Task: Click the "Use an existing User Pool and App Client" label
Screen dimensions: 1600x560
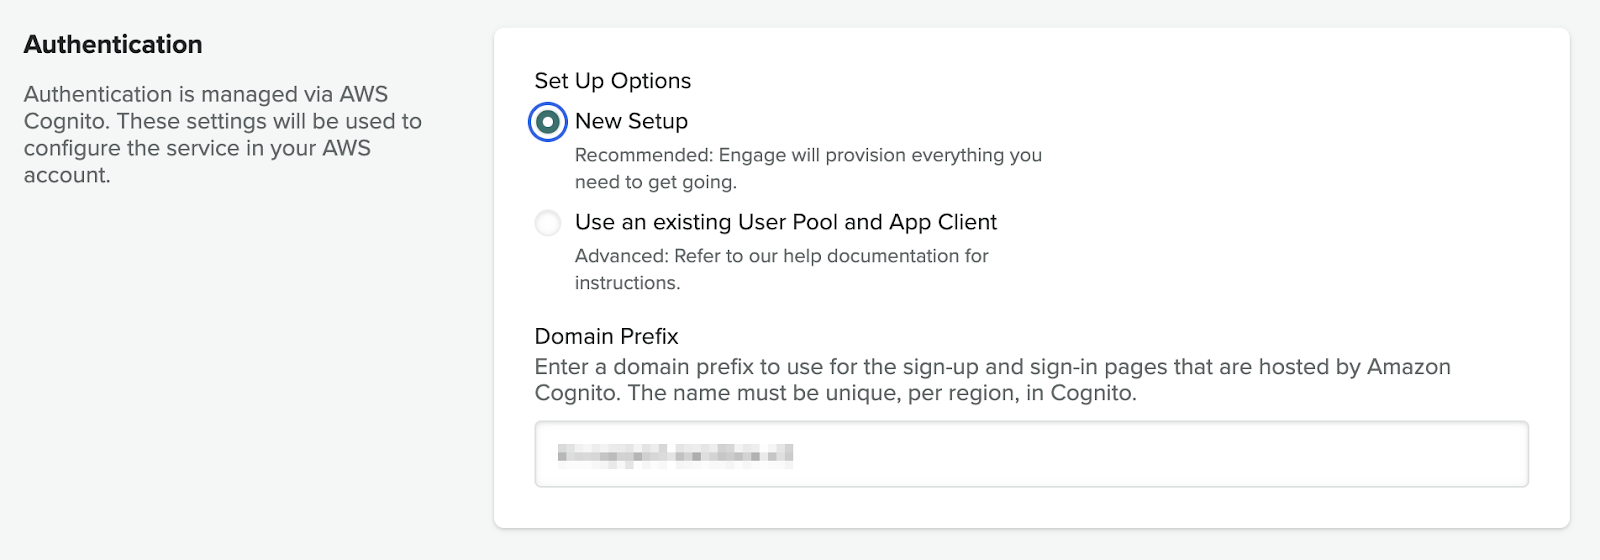Action: pos(786,222)
